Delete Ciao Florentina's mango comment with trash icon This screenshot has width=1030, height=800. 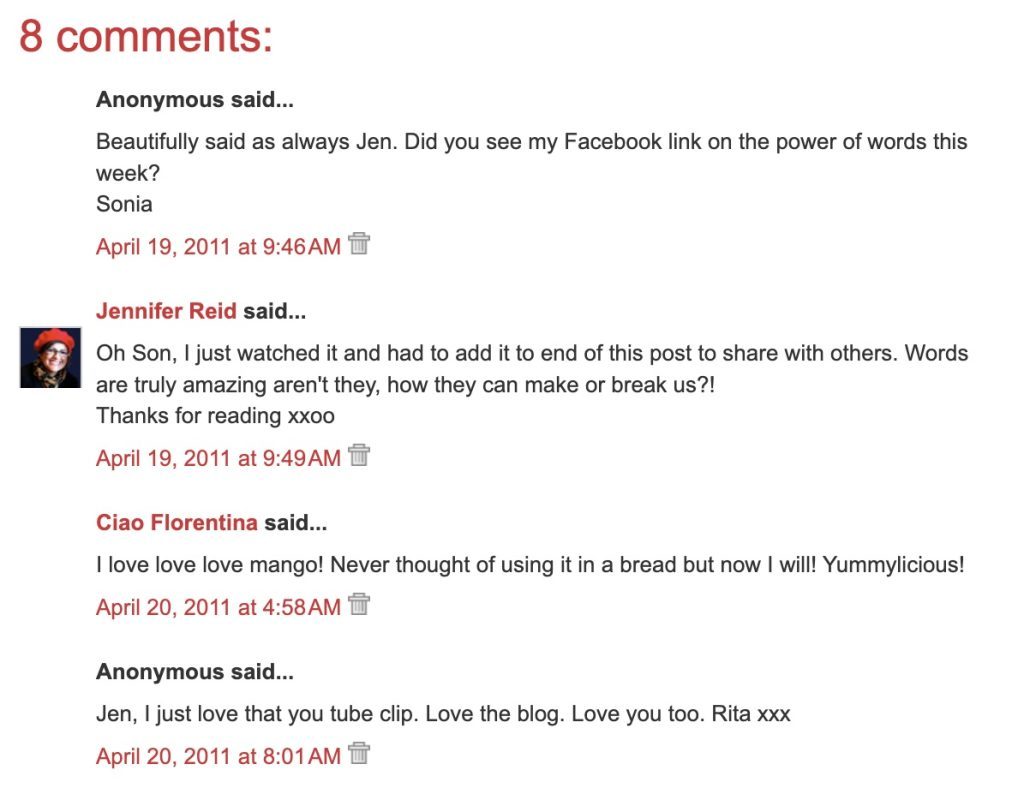tap(359, 605)
